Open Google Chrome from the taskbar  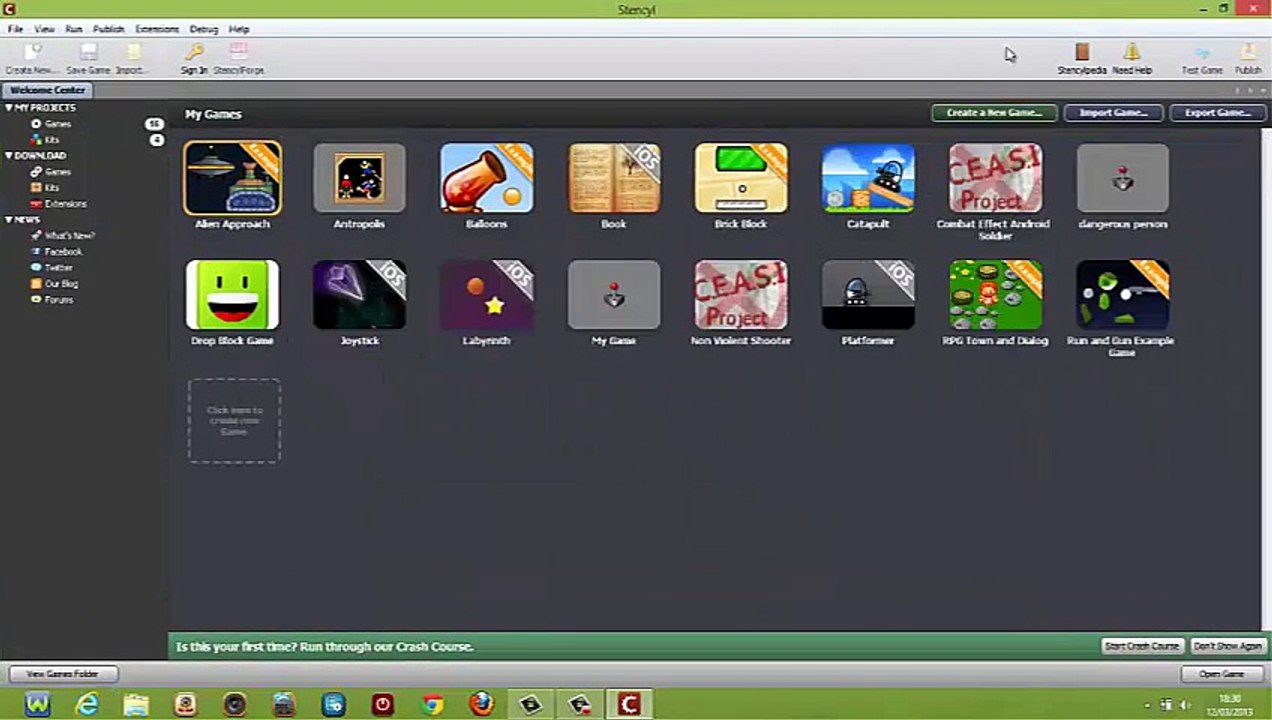tap(432, 704)
